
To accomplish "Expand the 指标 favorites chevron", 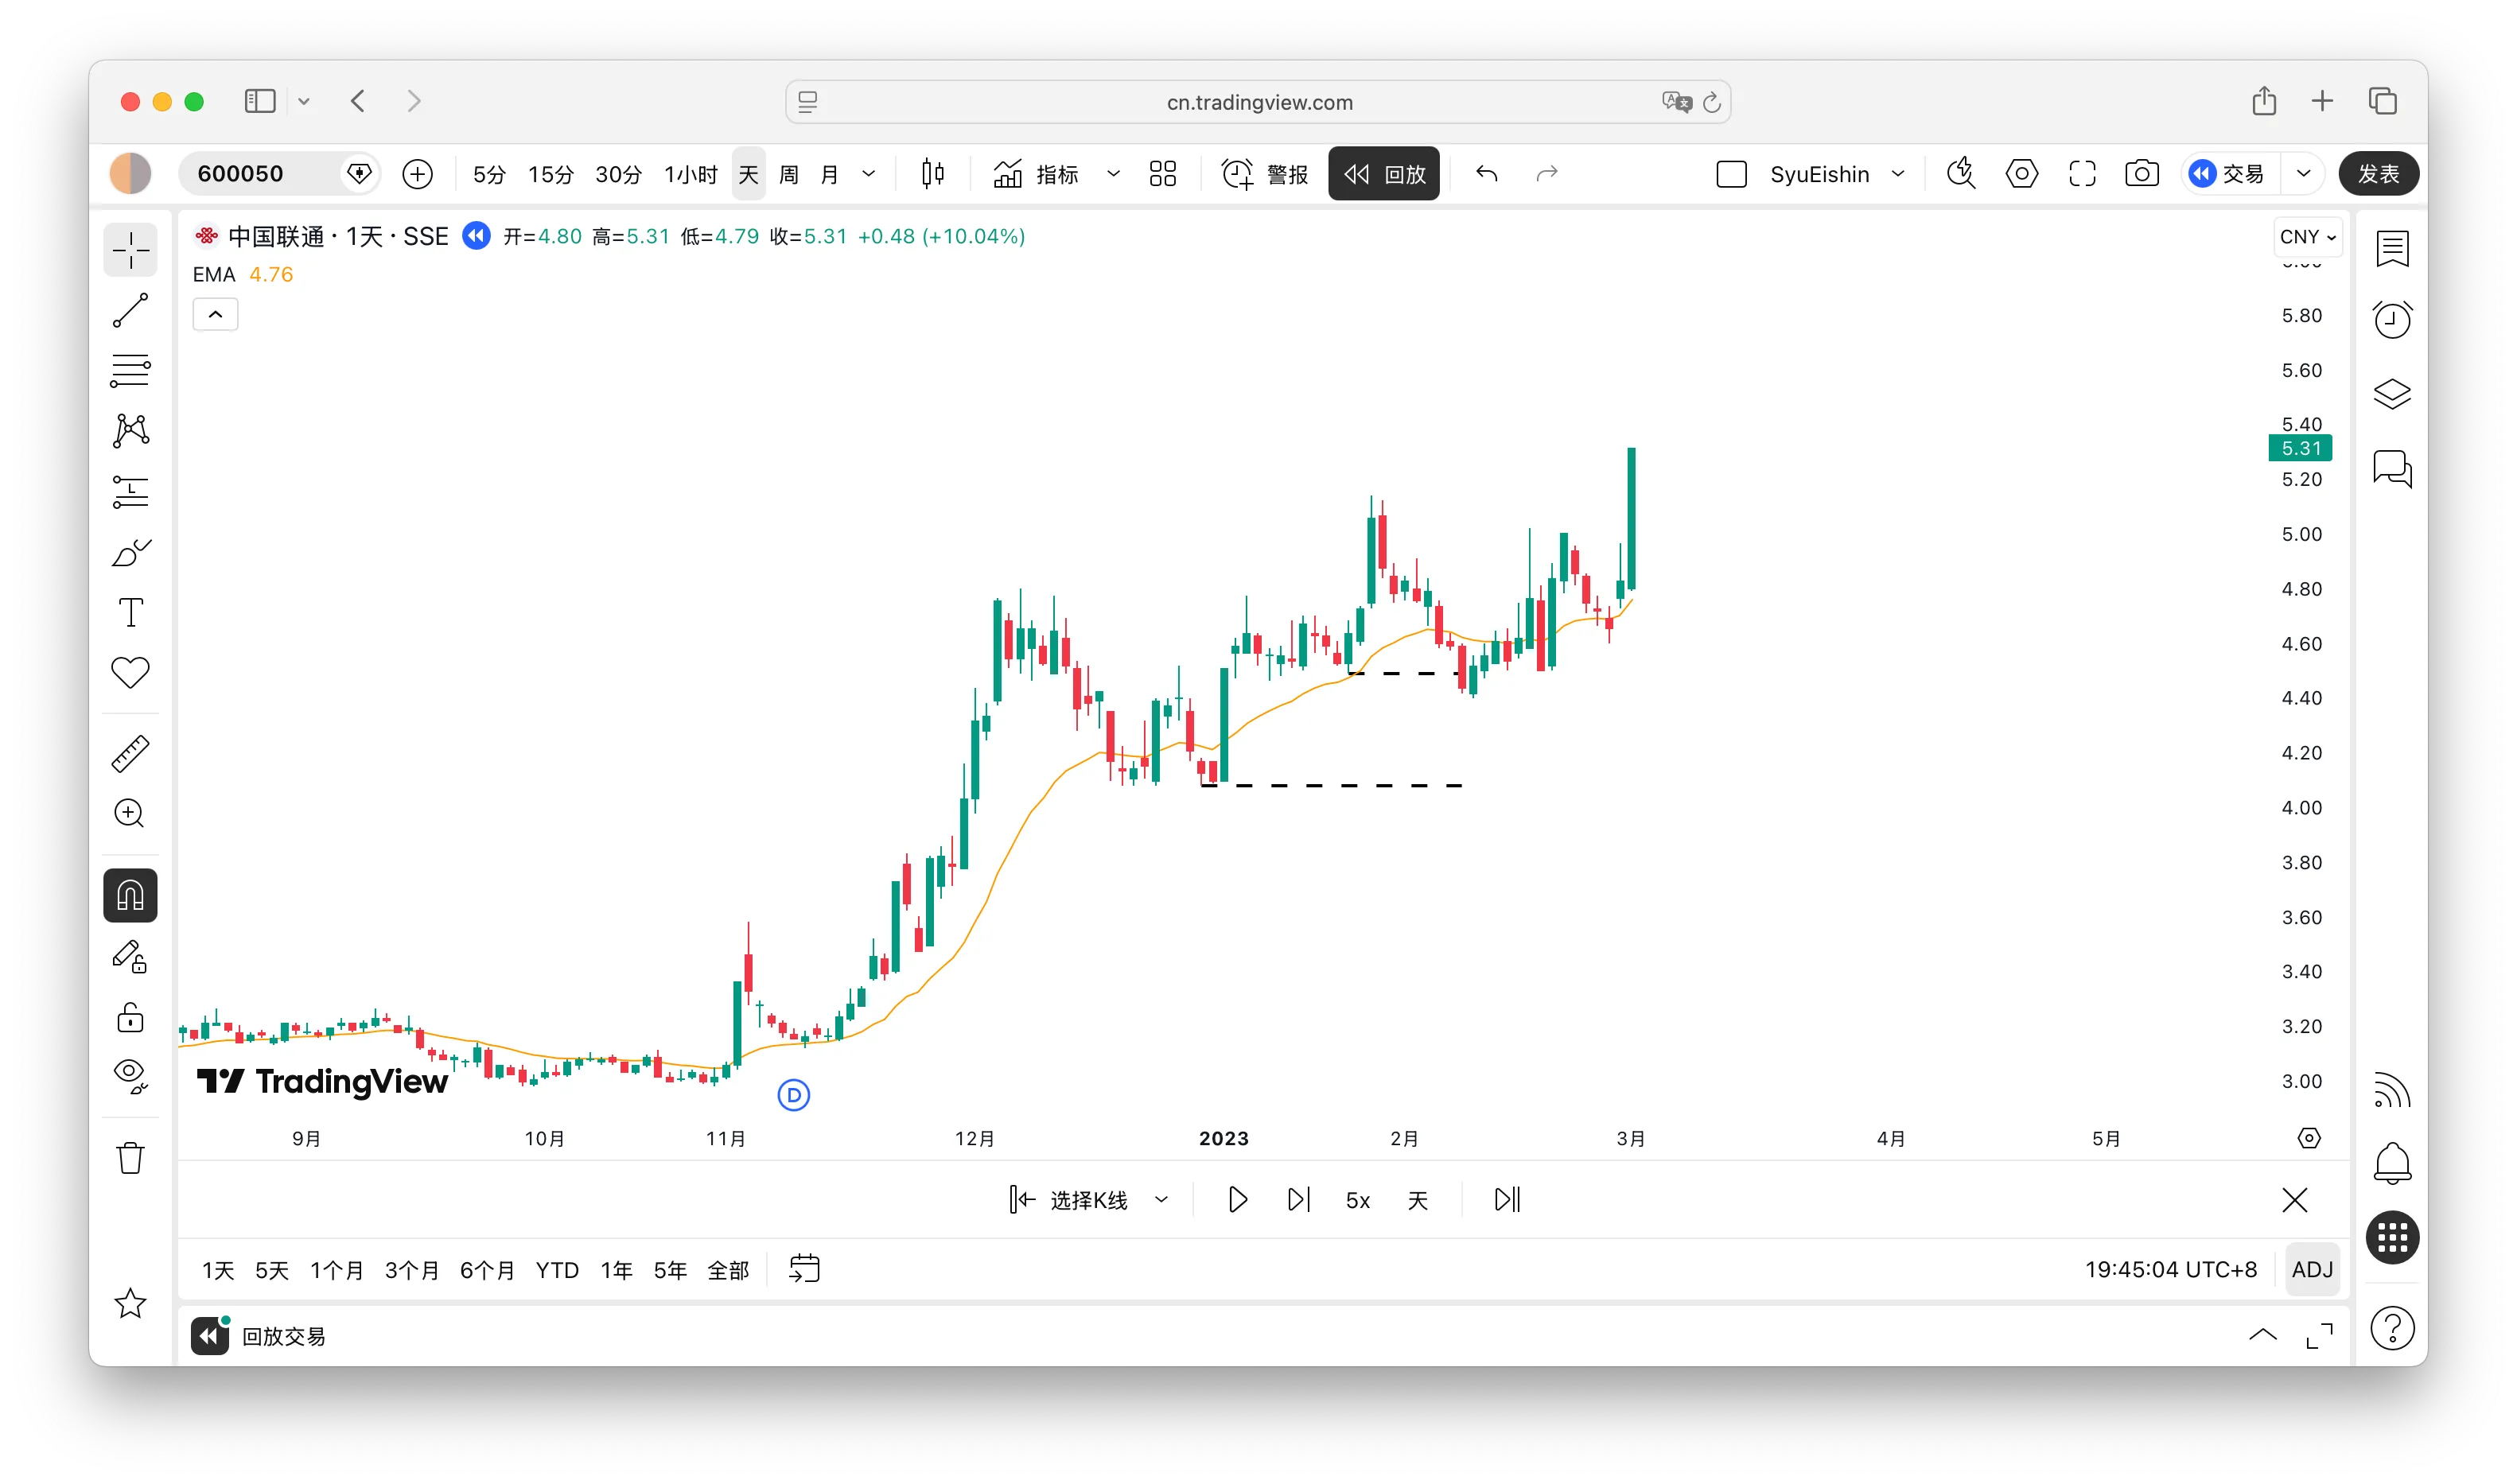I will point(1113,174).
